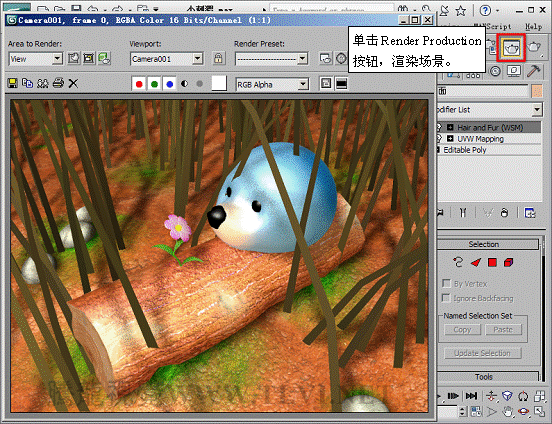Click the Orbit viewport icon
This screenshot has width=552, height=424.
point(523,411)
